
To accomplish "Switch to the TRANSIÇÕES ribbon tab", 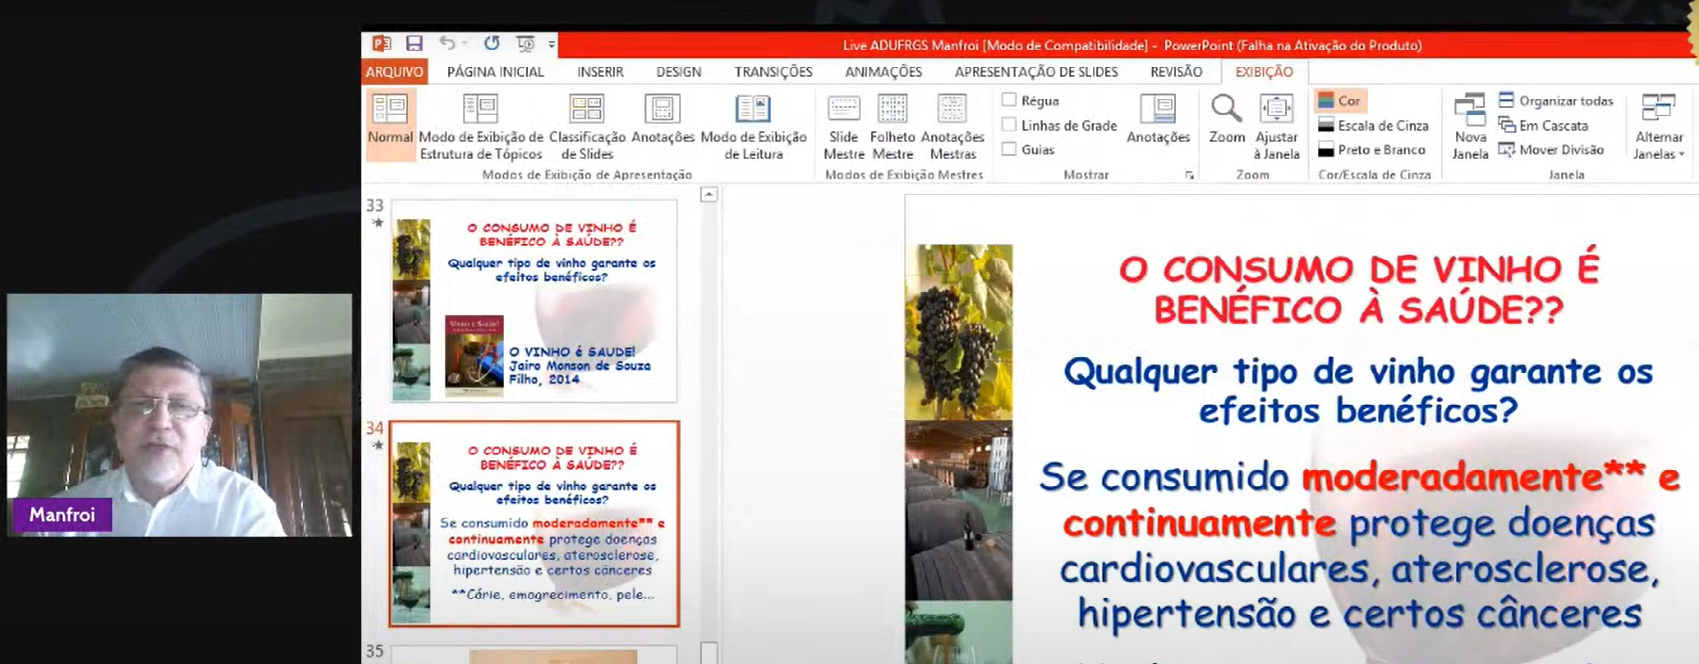I will coord(773,72).
